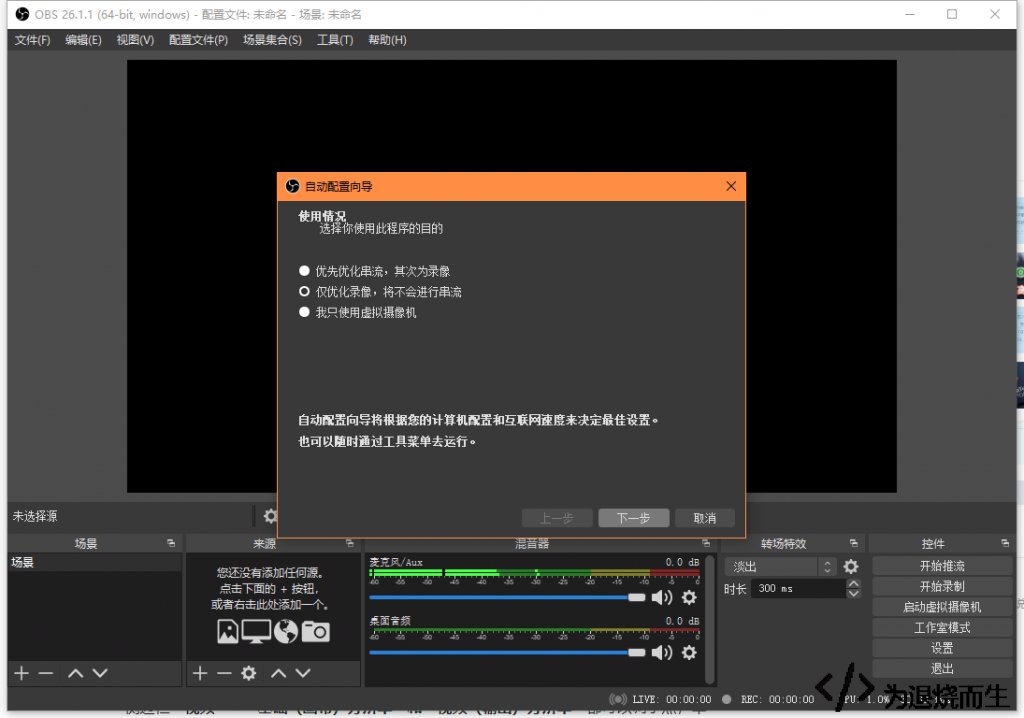Click the 时长 300 ms input field

[799, 589]
